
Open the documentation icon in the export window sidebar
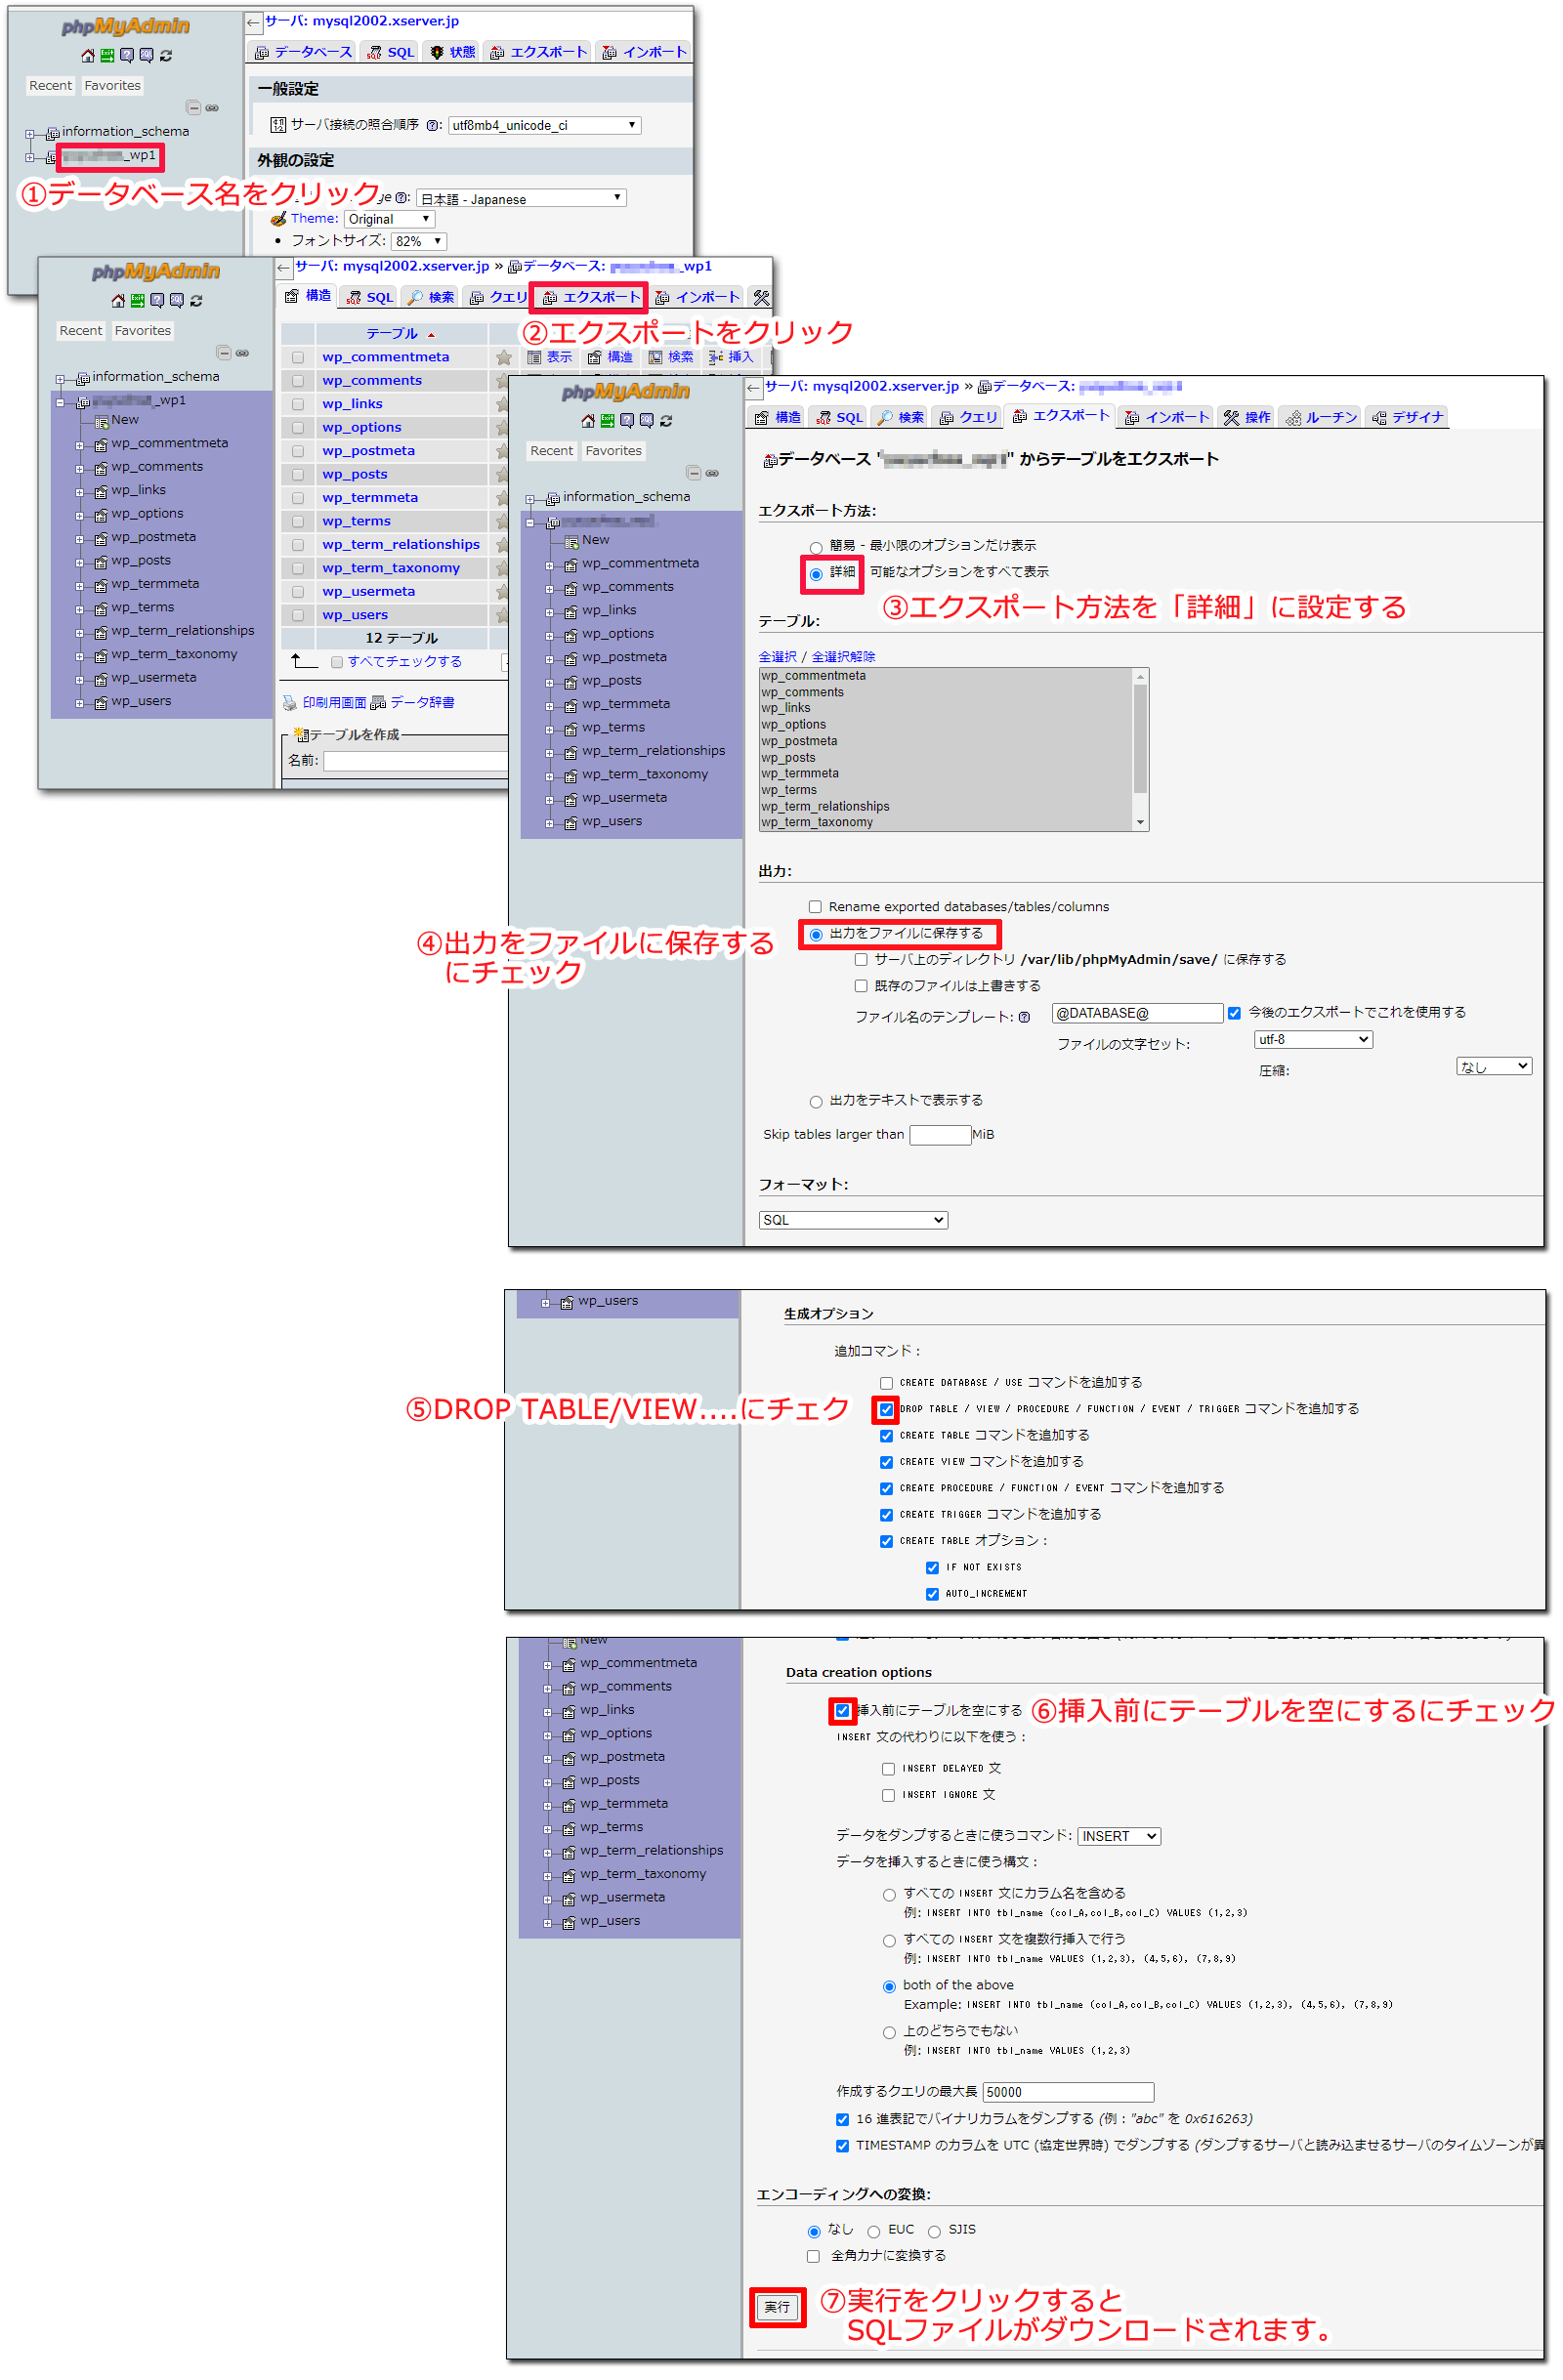click(x=627, y=421)
